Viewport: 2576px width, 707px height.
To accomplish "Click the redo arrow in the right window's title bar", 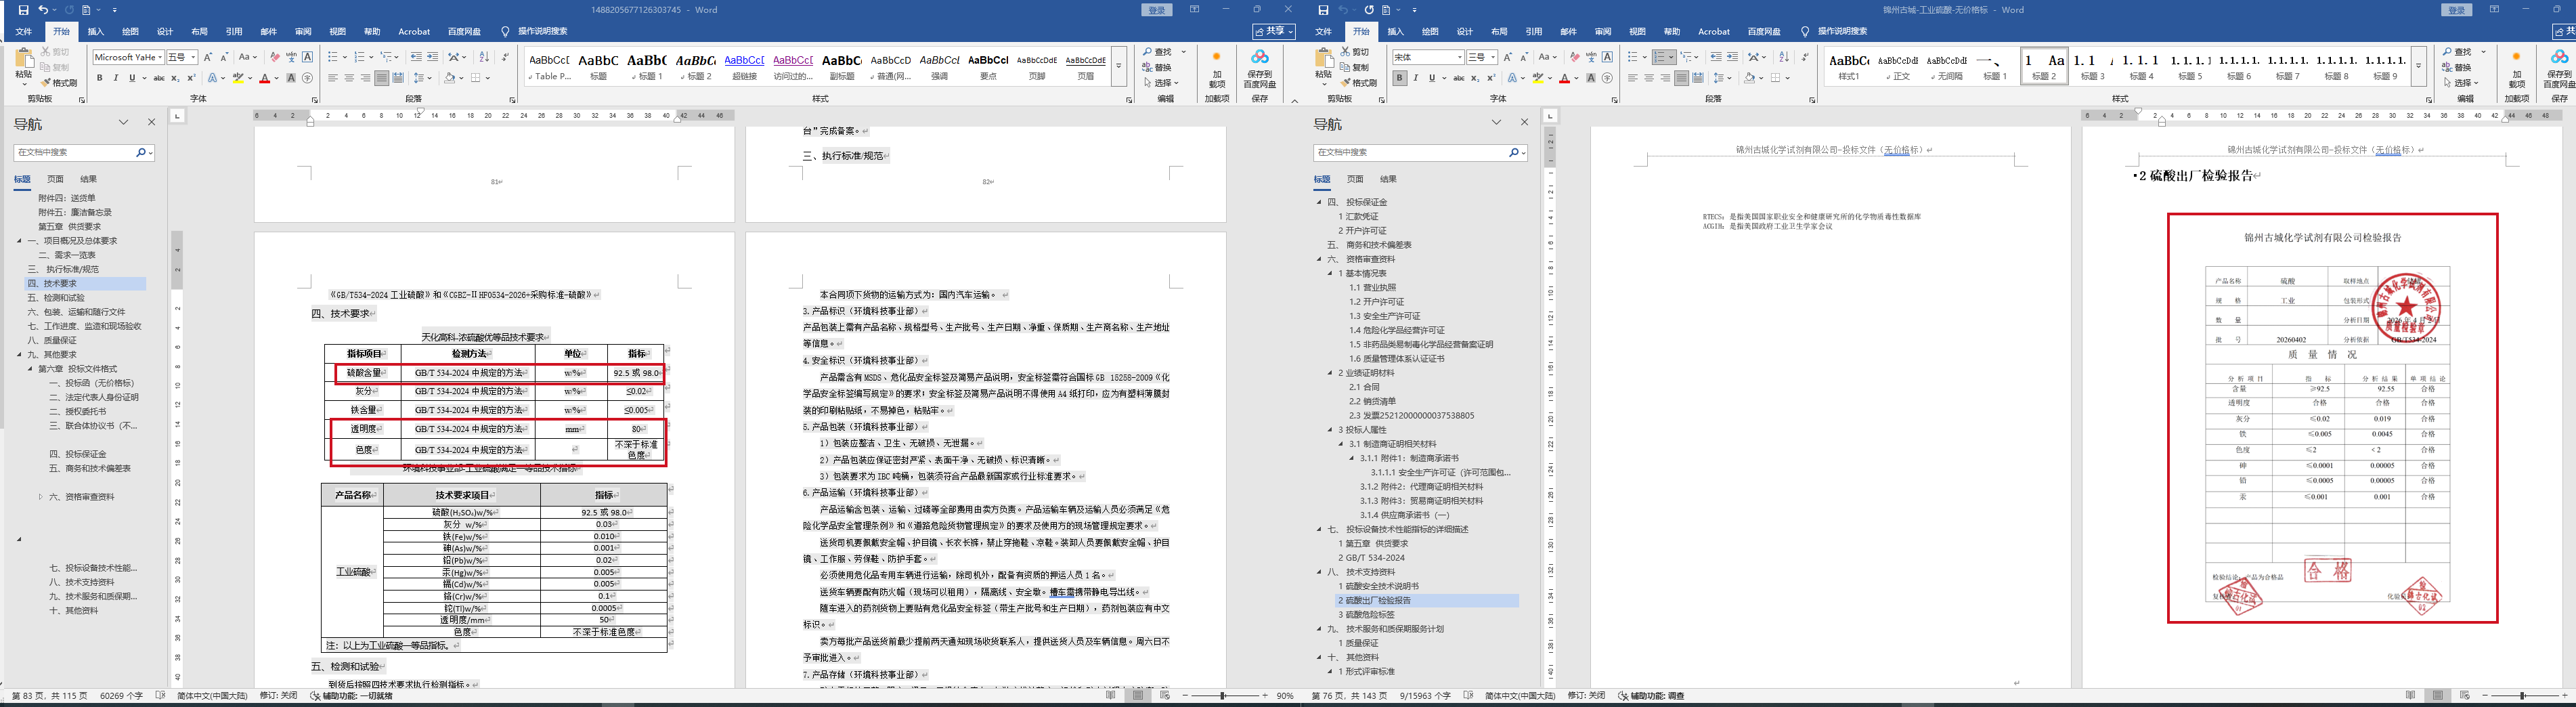I will click(x=1369, y=10).
